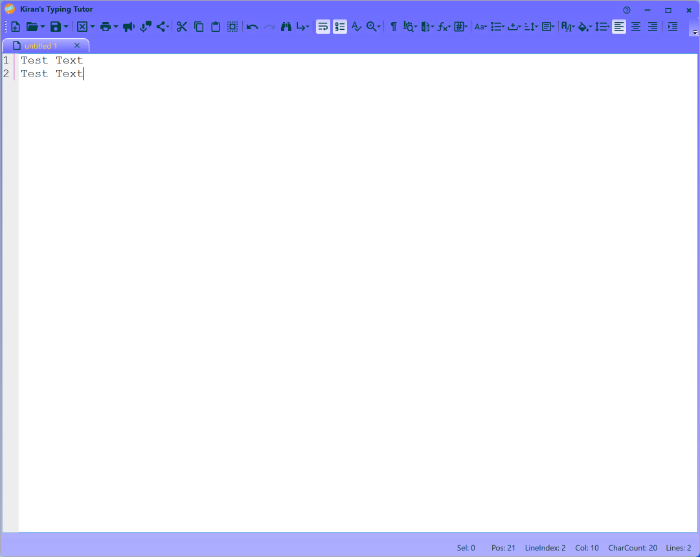The height and width of the screenshot is (557, 700).
Task: Click the Sel: 0 status entry
Action: 466,548
